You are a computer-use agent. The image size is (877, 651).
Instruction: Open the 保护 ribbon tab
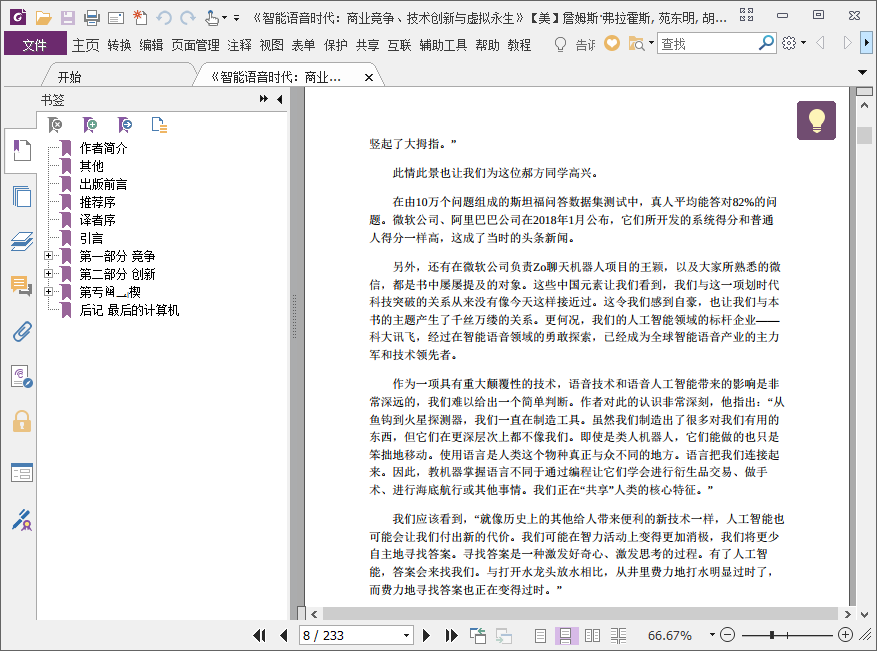point(336,45)
